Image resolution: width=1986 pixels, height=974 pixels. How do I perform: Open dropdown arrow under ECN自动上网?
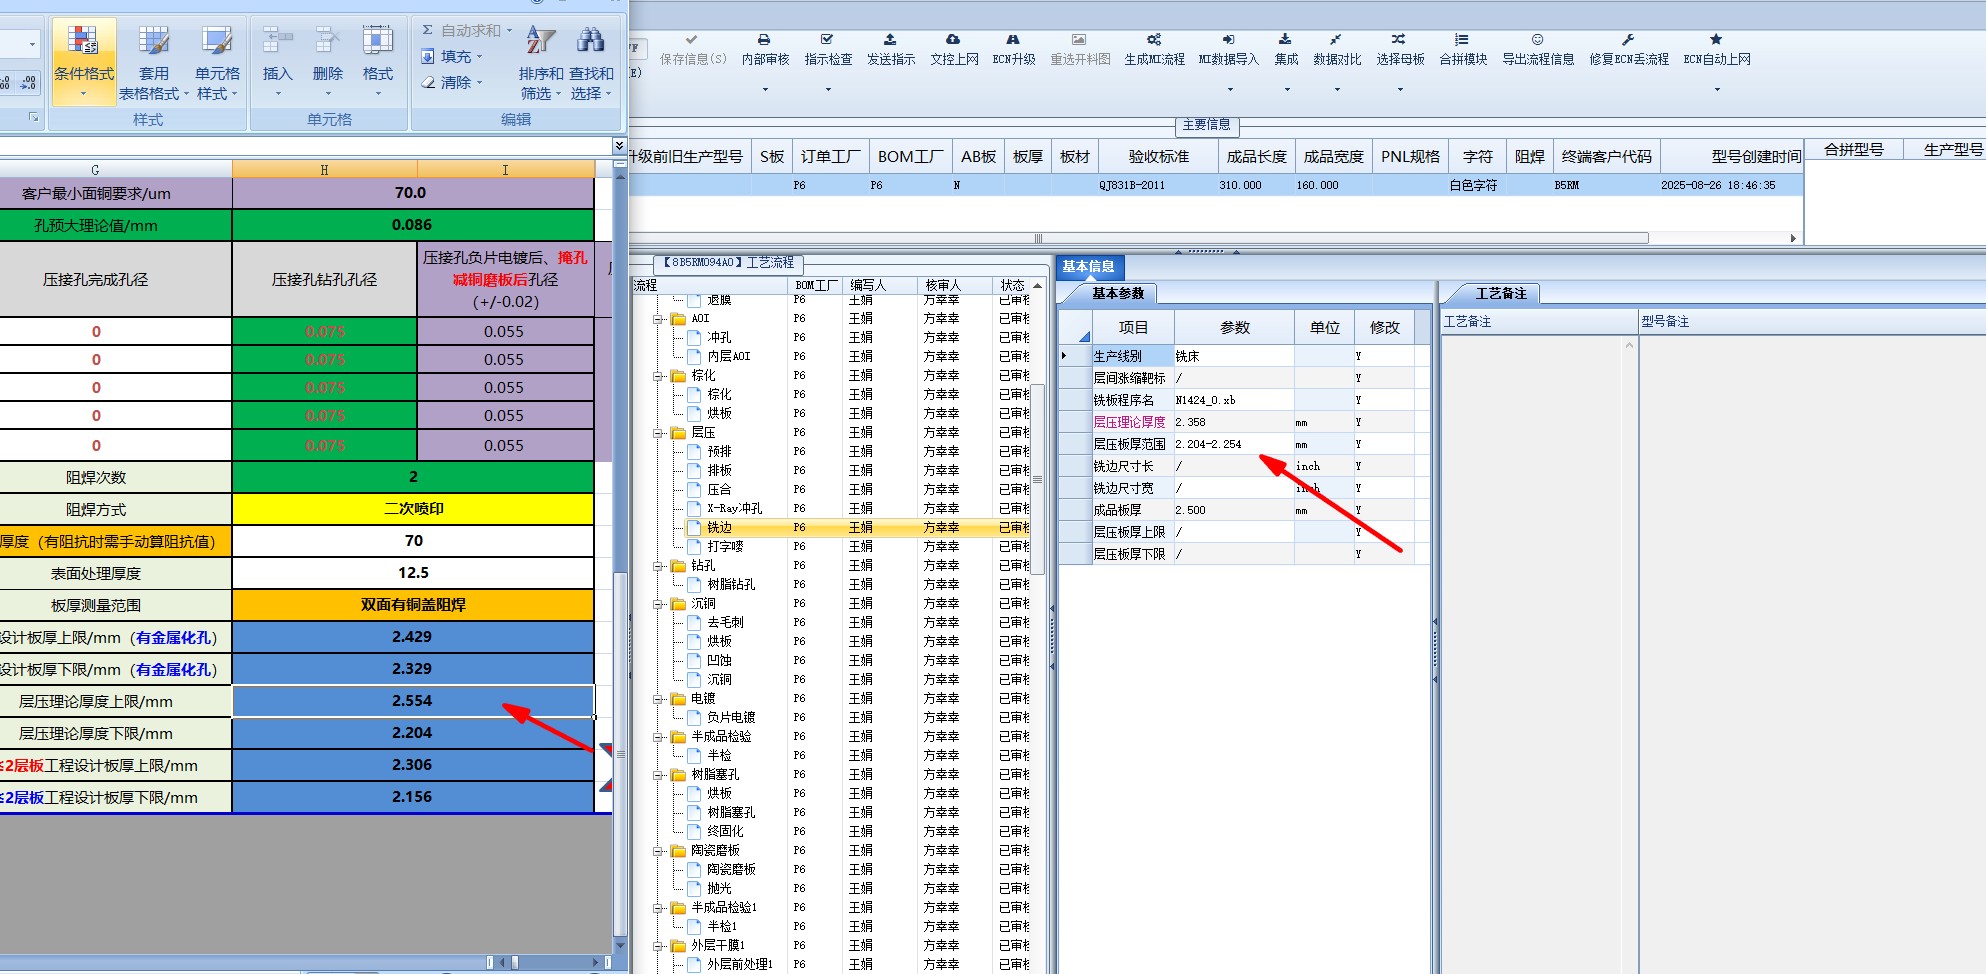(x=1717, y=90)
